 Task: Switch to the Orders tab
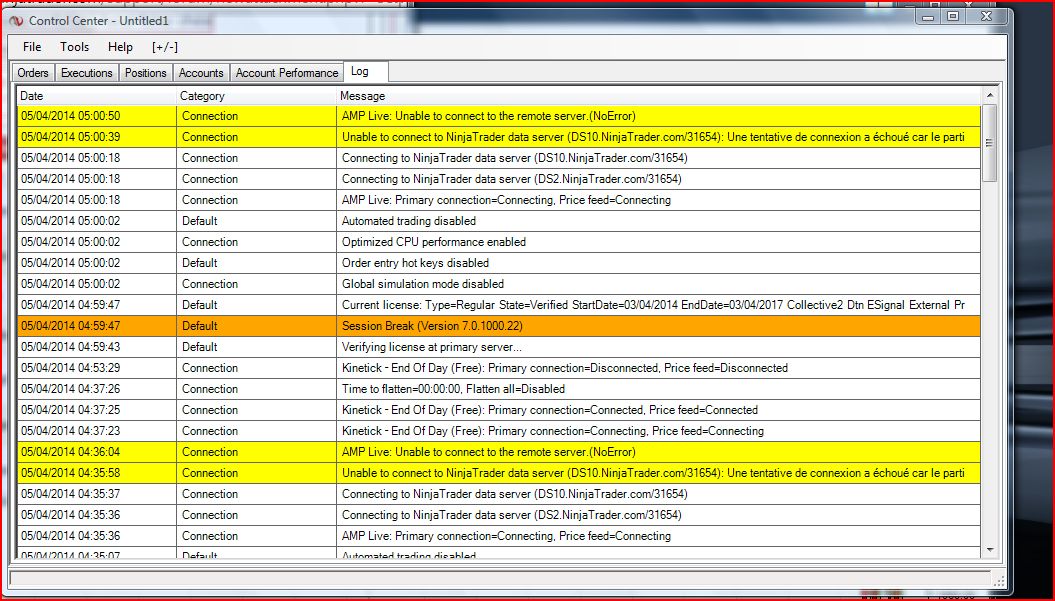[x=33, y=73]
